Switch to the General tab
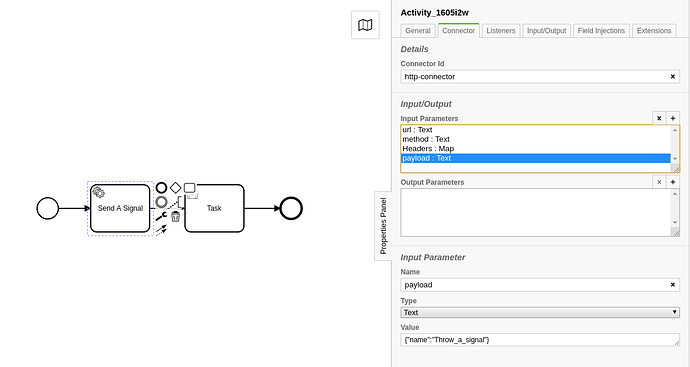The image size is (690, 367). click(418, 31)
